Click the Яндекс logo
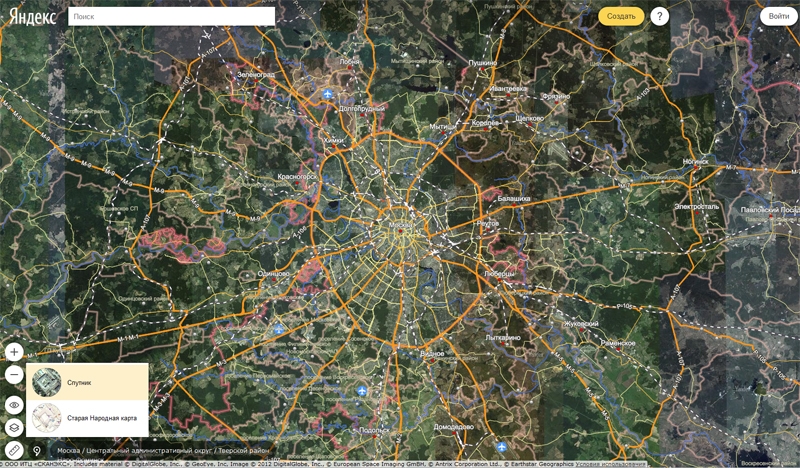Image resolution: width=800 pixels, height=468 pixels. (x=33, y=17)
